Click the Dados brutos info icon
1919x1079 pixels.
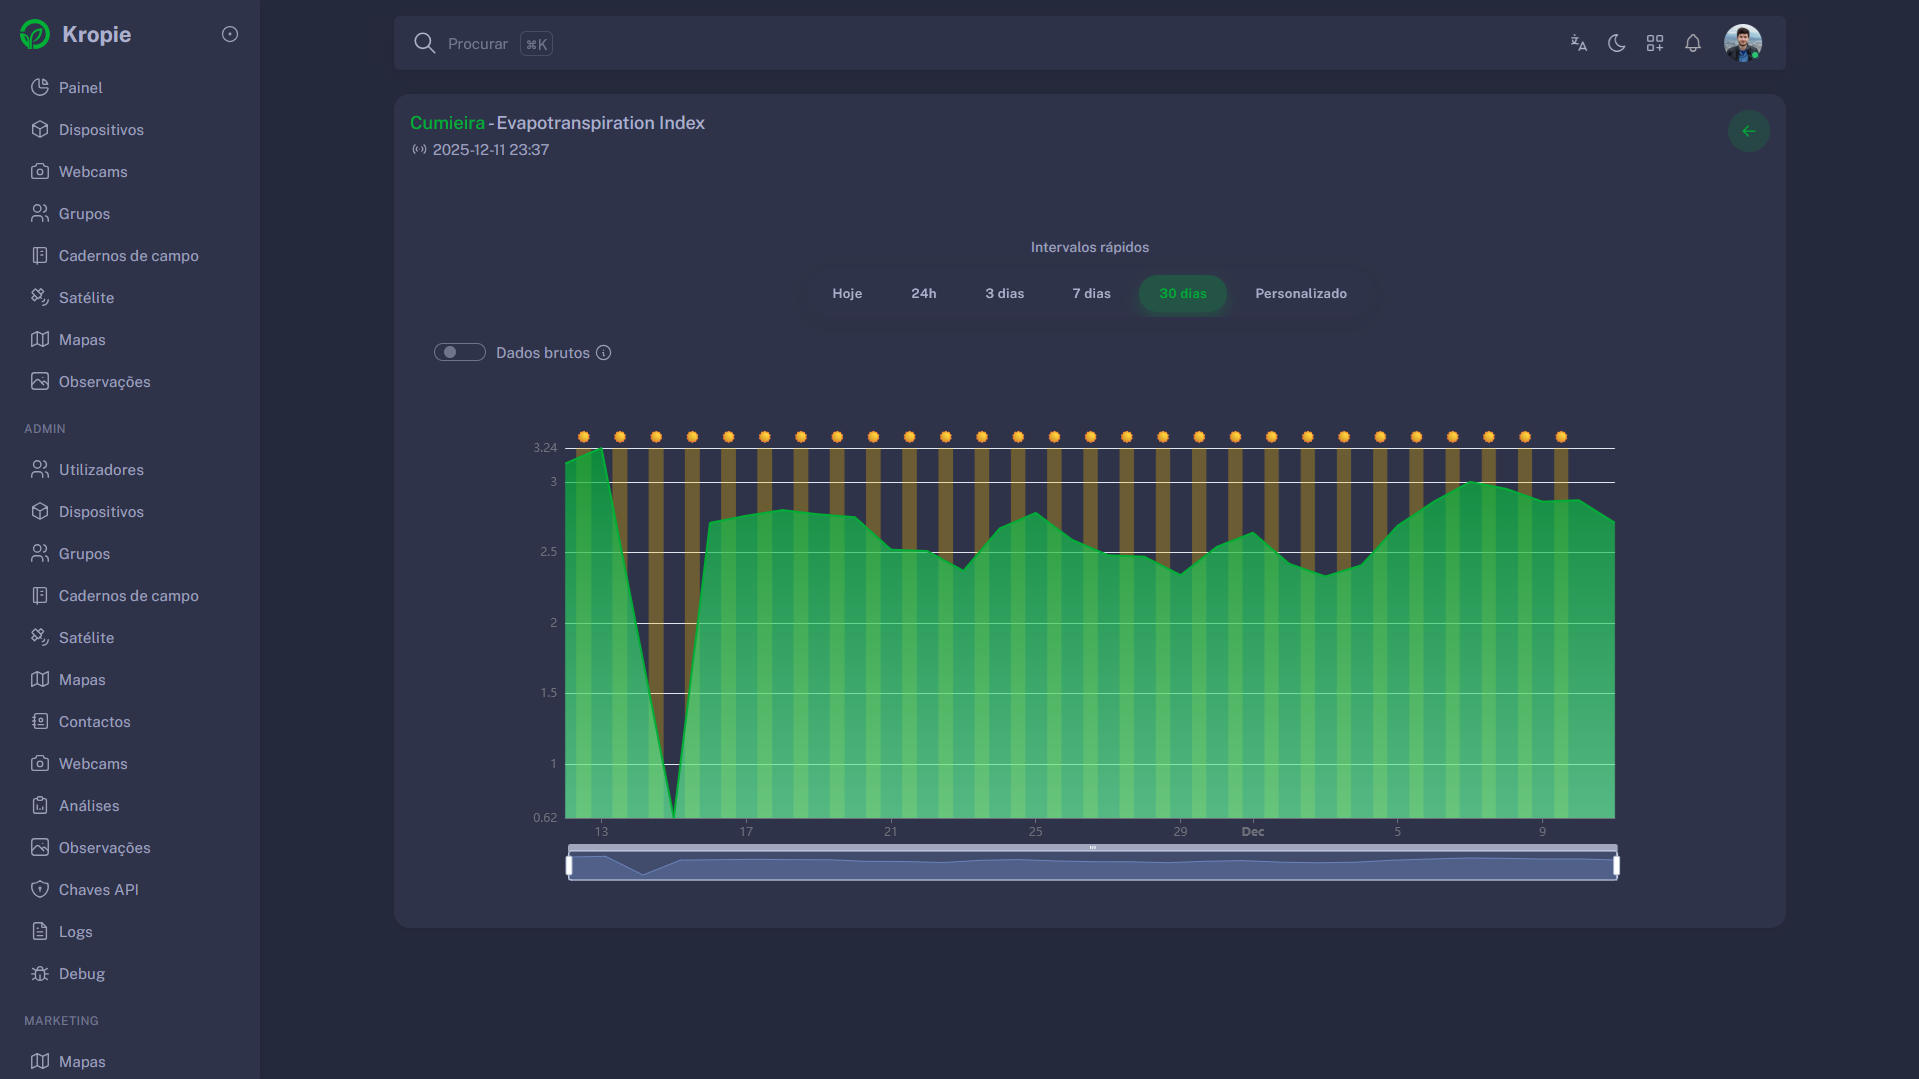point(603,353)
